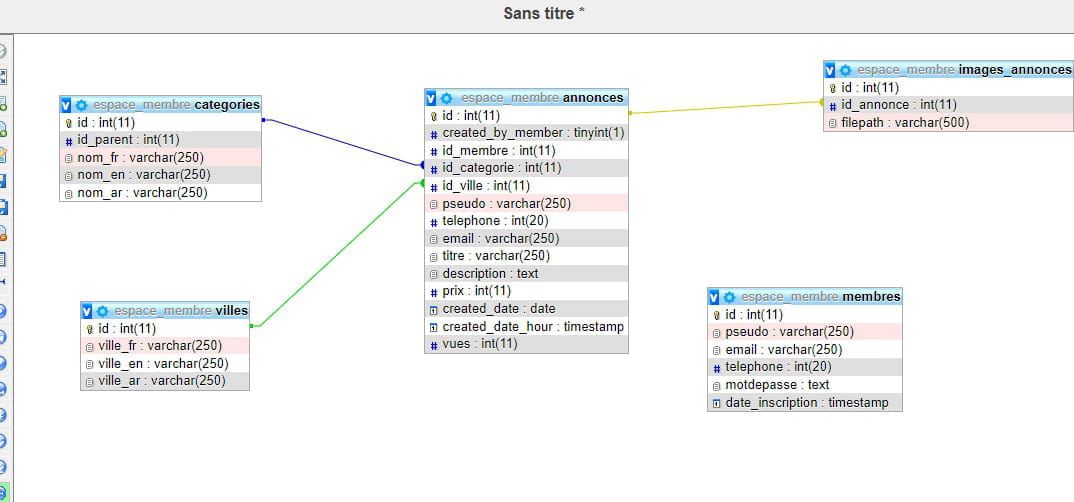Viewport: 1074px width, 502px height.
Task: Click the numeric icon beside id_categorie
Action: [x=434, y=169]
